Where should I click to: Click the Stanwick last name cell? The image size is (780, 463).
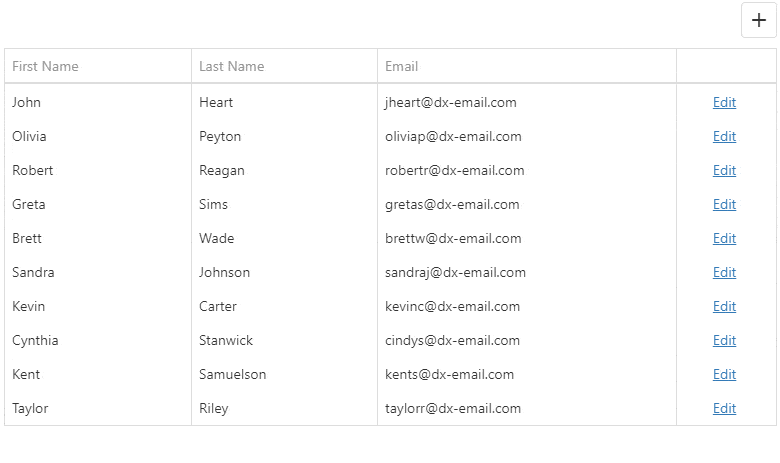[226, 340]
